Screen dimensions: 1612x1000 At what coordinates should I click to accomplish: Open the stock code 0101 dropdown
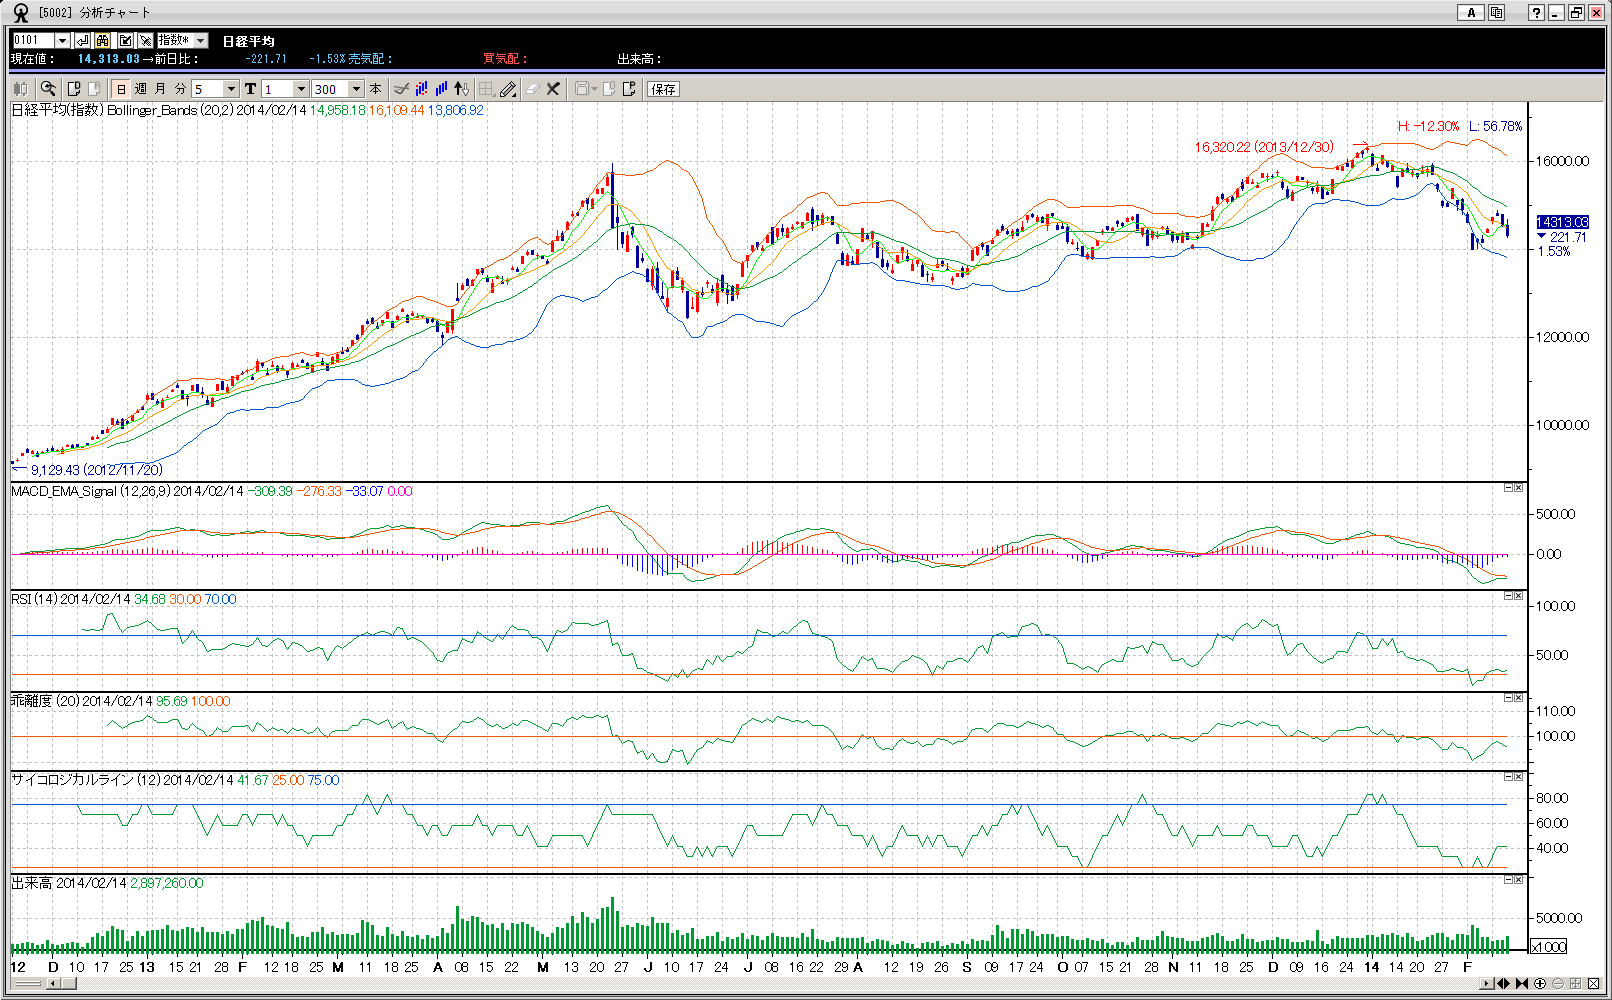pyautogui.click(x=63, y=40)
